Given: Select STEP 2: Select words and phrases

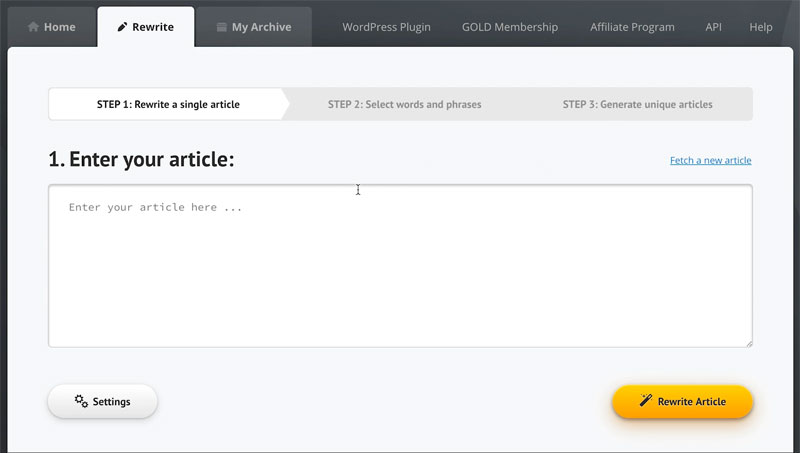Looking at the screenshot, I should click(x=405, y=104).
